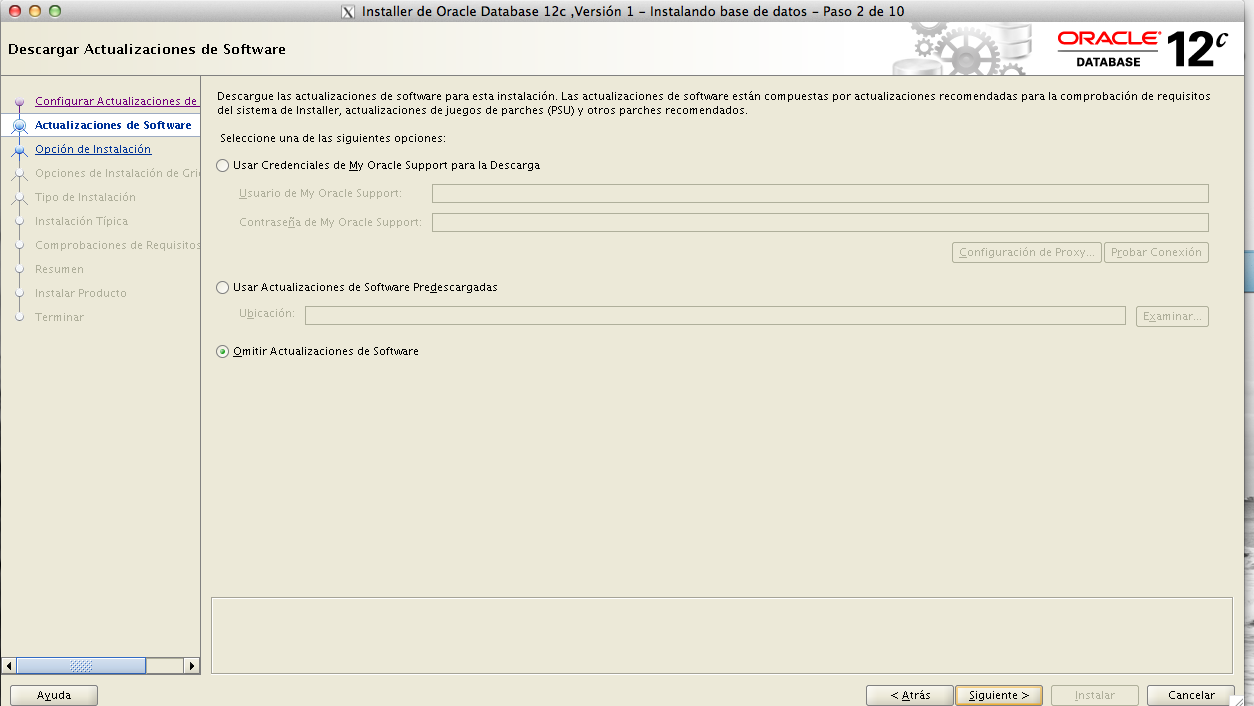
Task: Select Usar Actualizaciones de Software Predescargadas
Action: (223, 288)
